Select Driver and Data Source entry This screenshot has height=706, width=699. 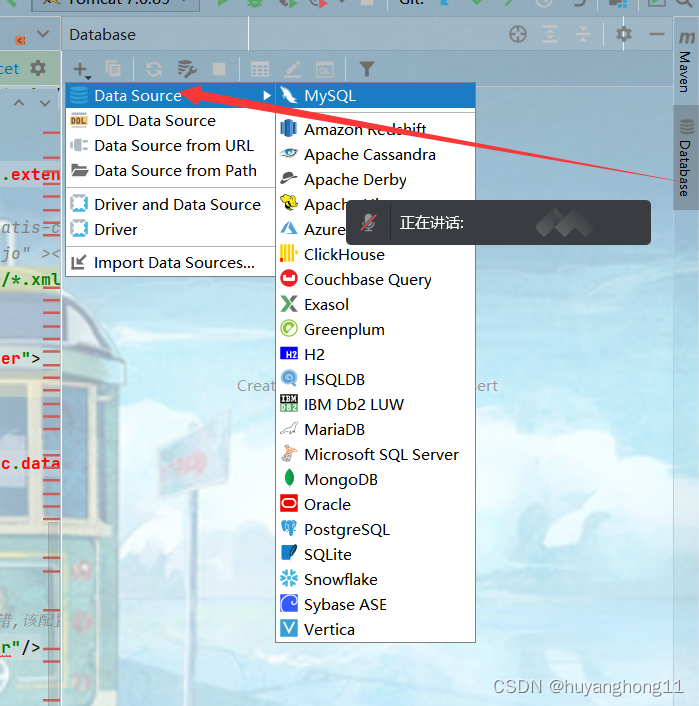pyautogui.click(x=170, y=205)
